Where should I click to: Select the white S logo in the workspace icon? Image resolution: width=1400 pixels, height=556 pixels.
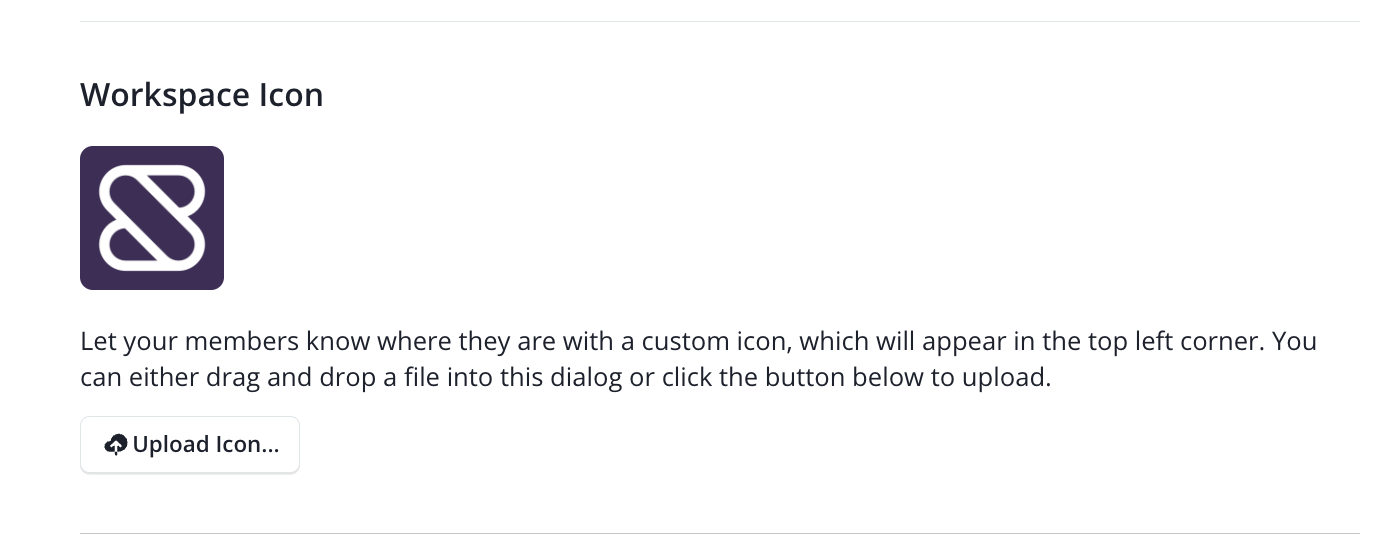click(152, 218)
